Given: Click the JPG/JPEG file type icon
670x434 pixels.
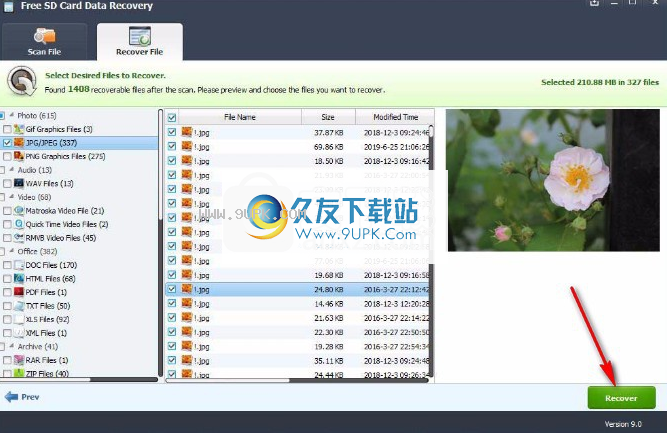Looking at the screenshot, I should (x=19, y=143).
